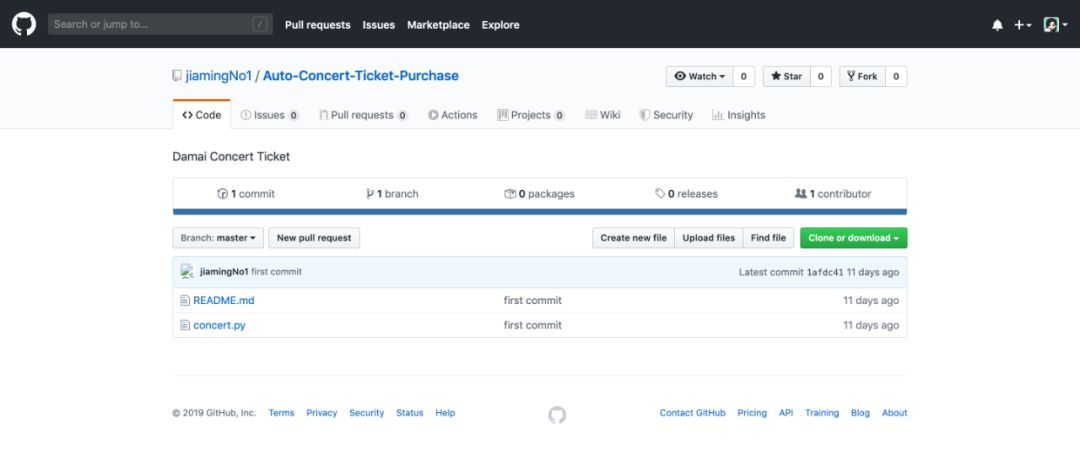The image size is (1080, 462).
Task: Open the Insights tab
Action: pos(738,115)
